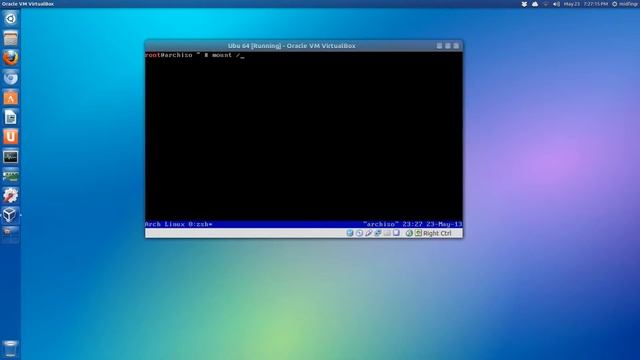Open the session user menu in panel
Screen dimensions: 640x360
626,4
